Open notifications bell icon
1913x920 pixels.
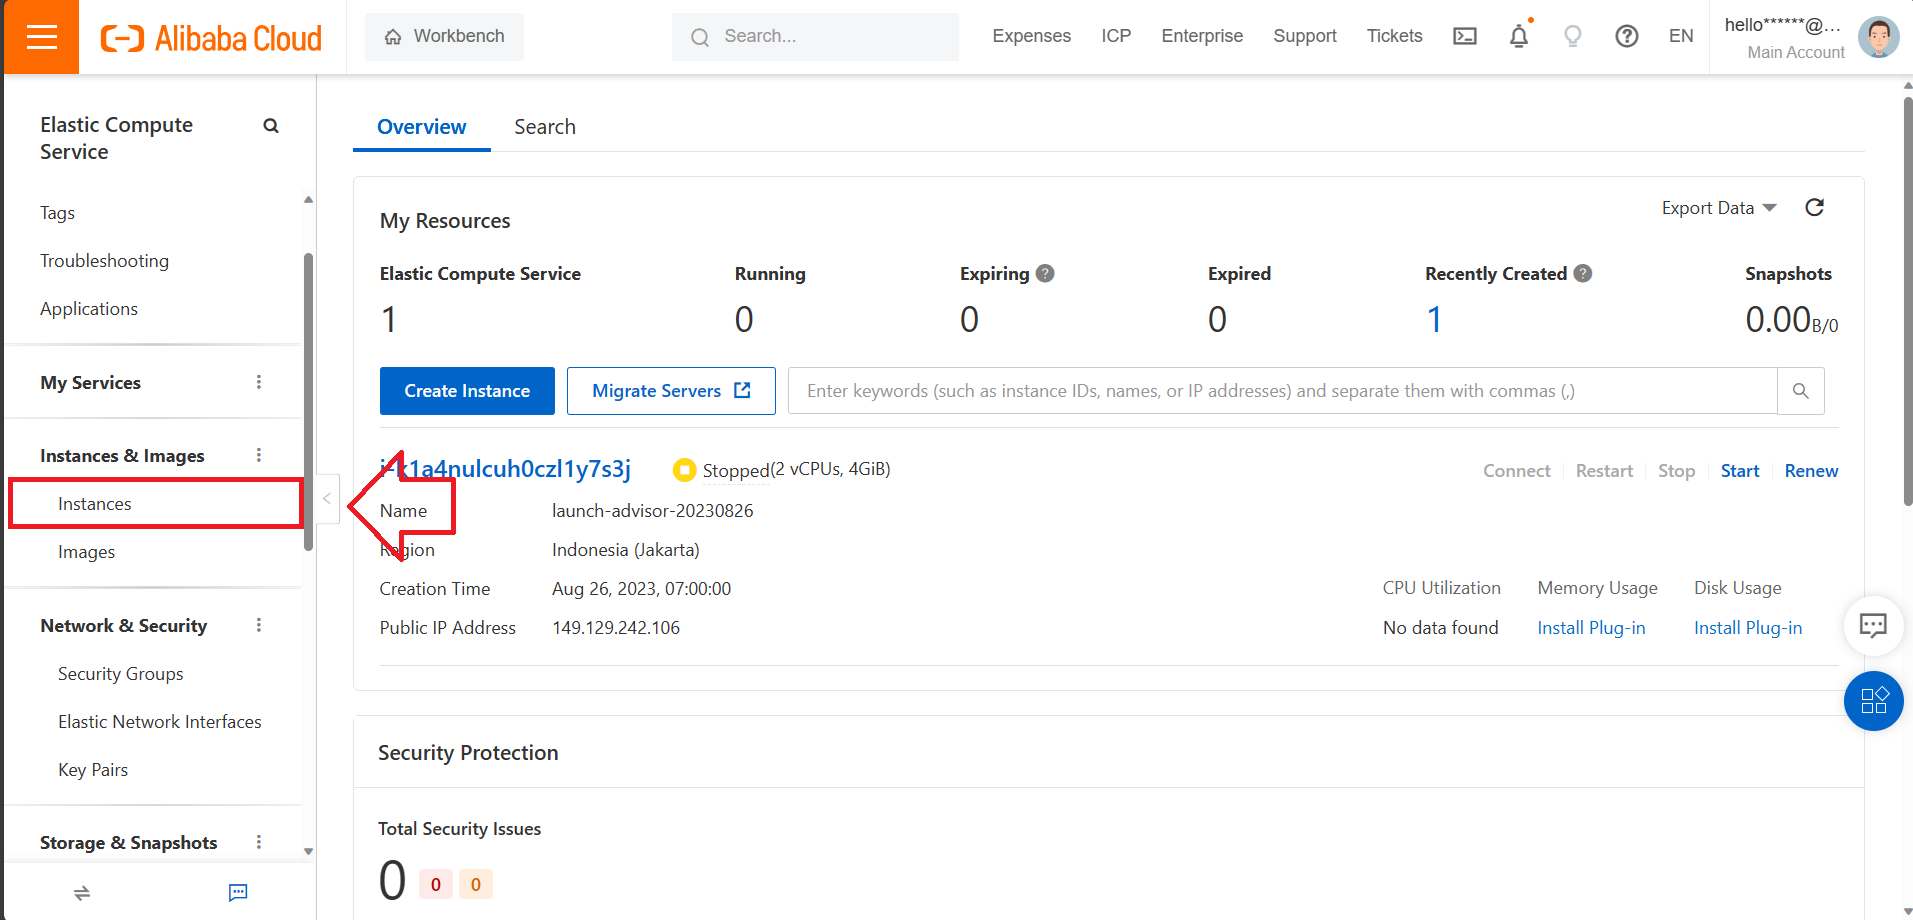pos(1518,37)
